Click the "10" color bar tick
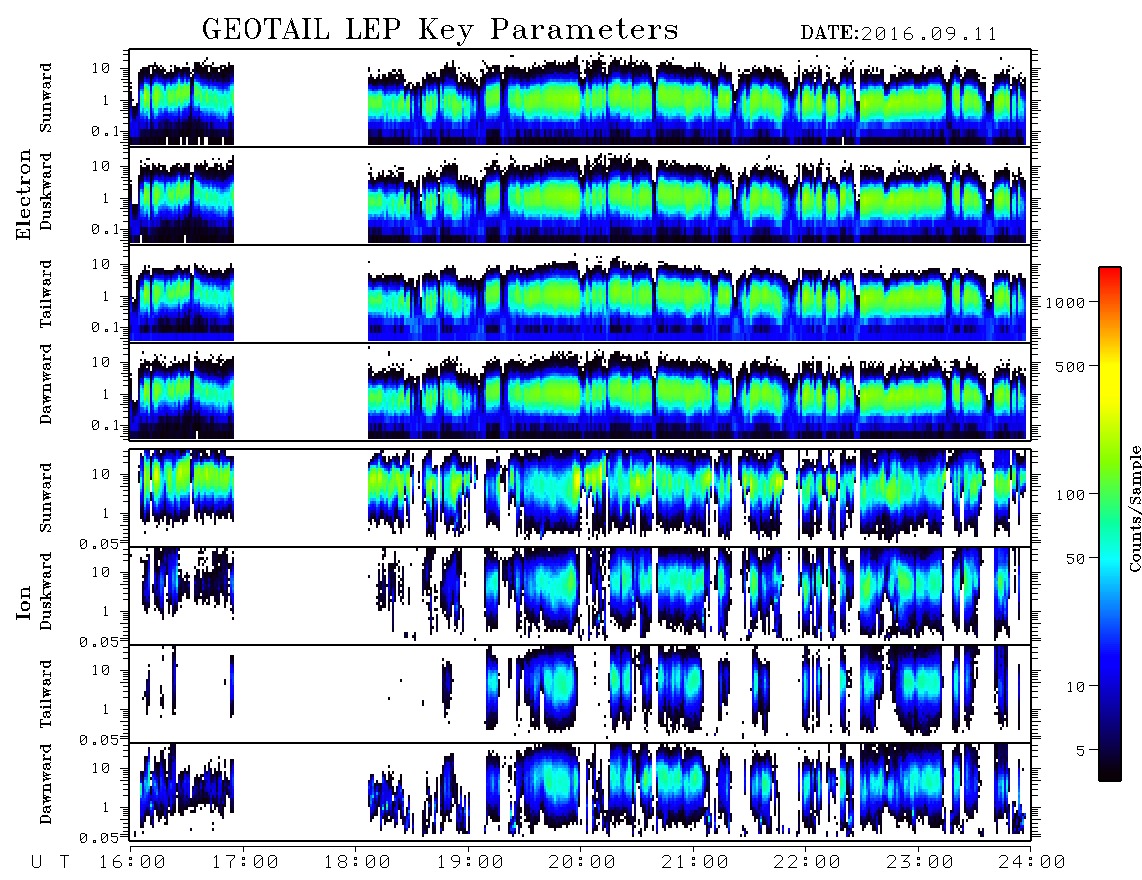This screenshot has height=880, width=1142. pos(1076,686)
